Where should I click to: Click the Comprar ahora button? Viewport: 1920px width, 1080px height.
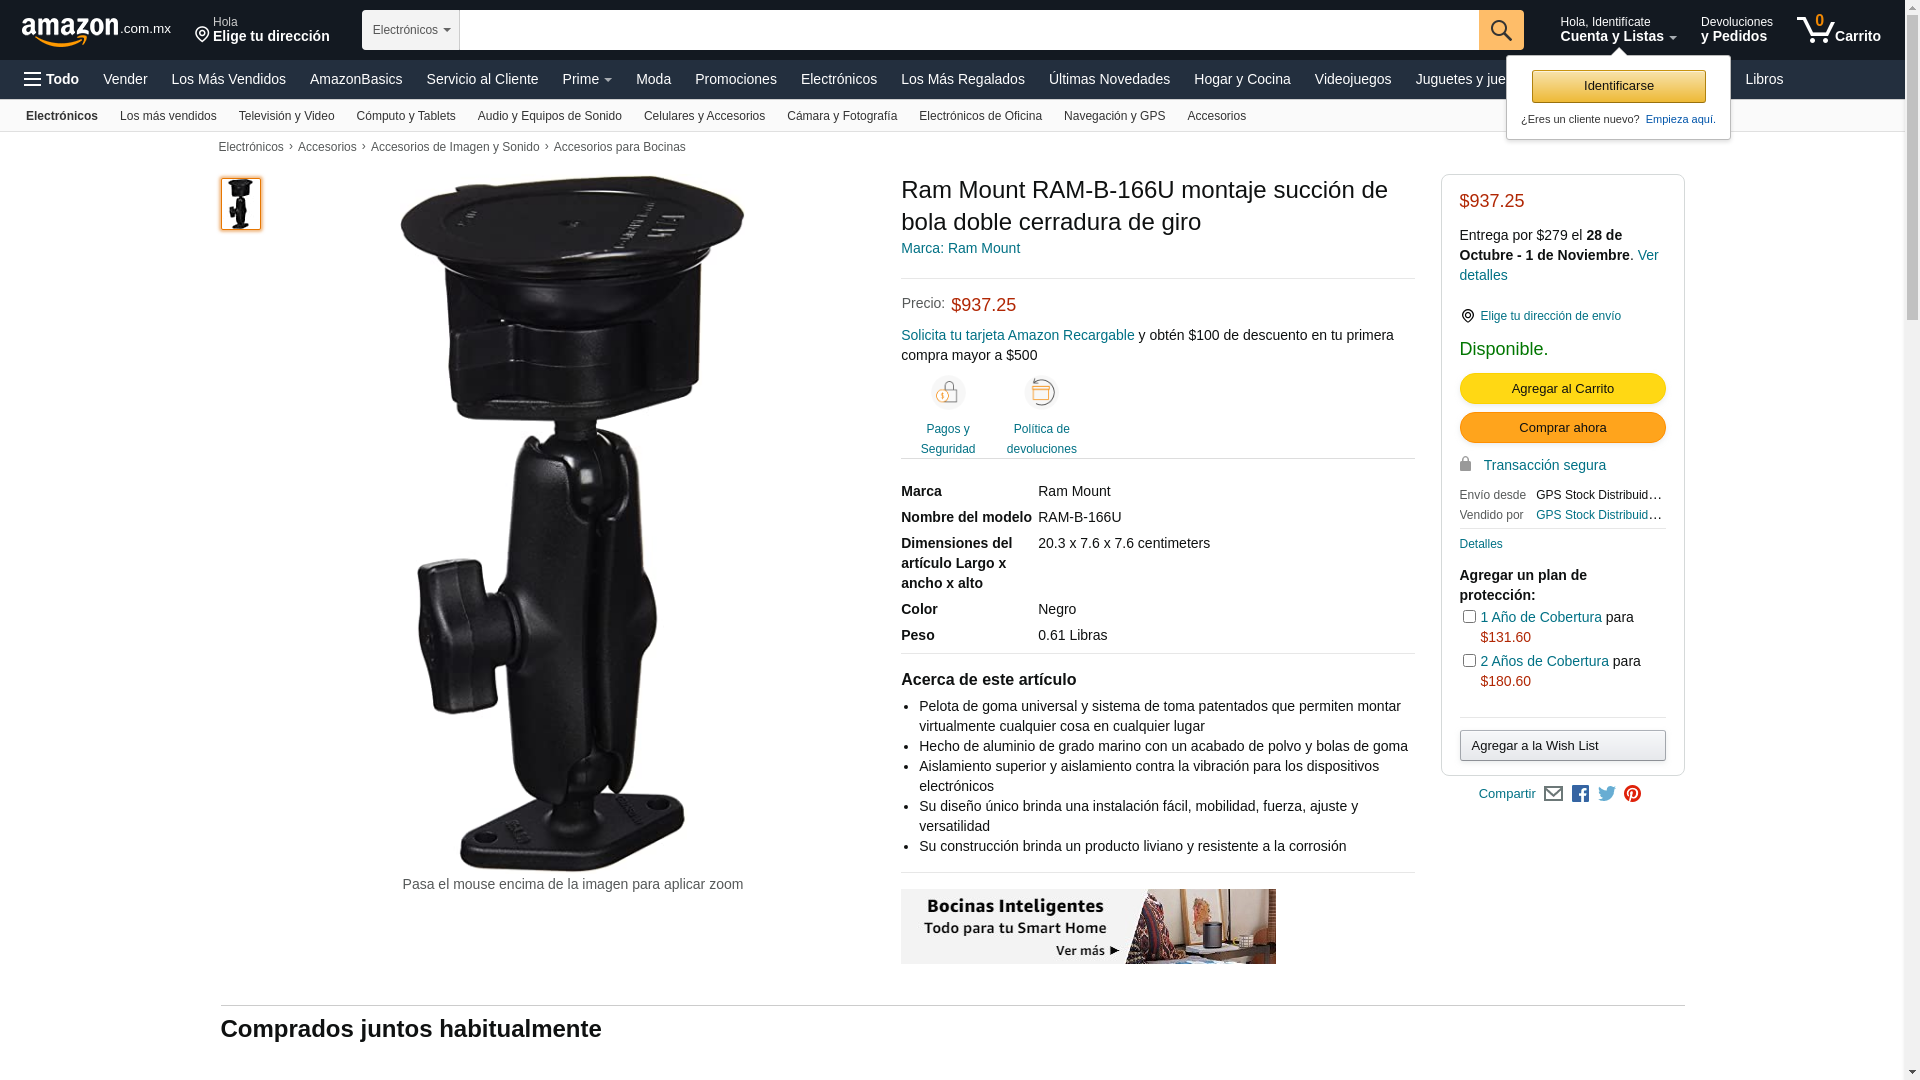coord(1562,427)
